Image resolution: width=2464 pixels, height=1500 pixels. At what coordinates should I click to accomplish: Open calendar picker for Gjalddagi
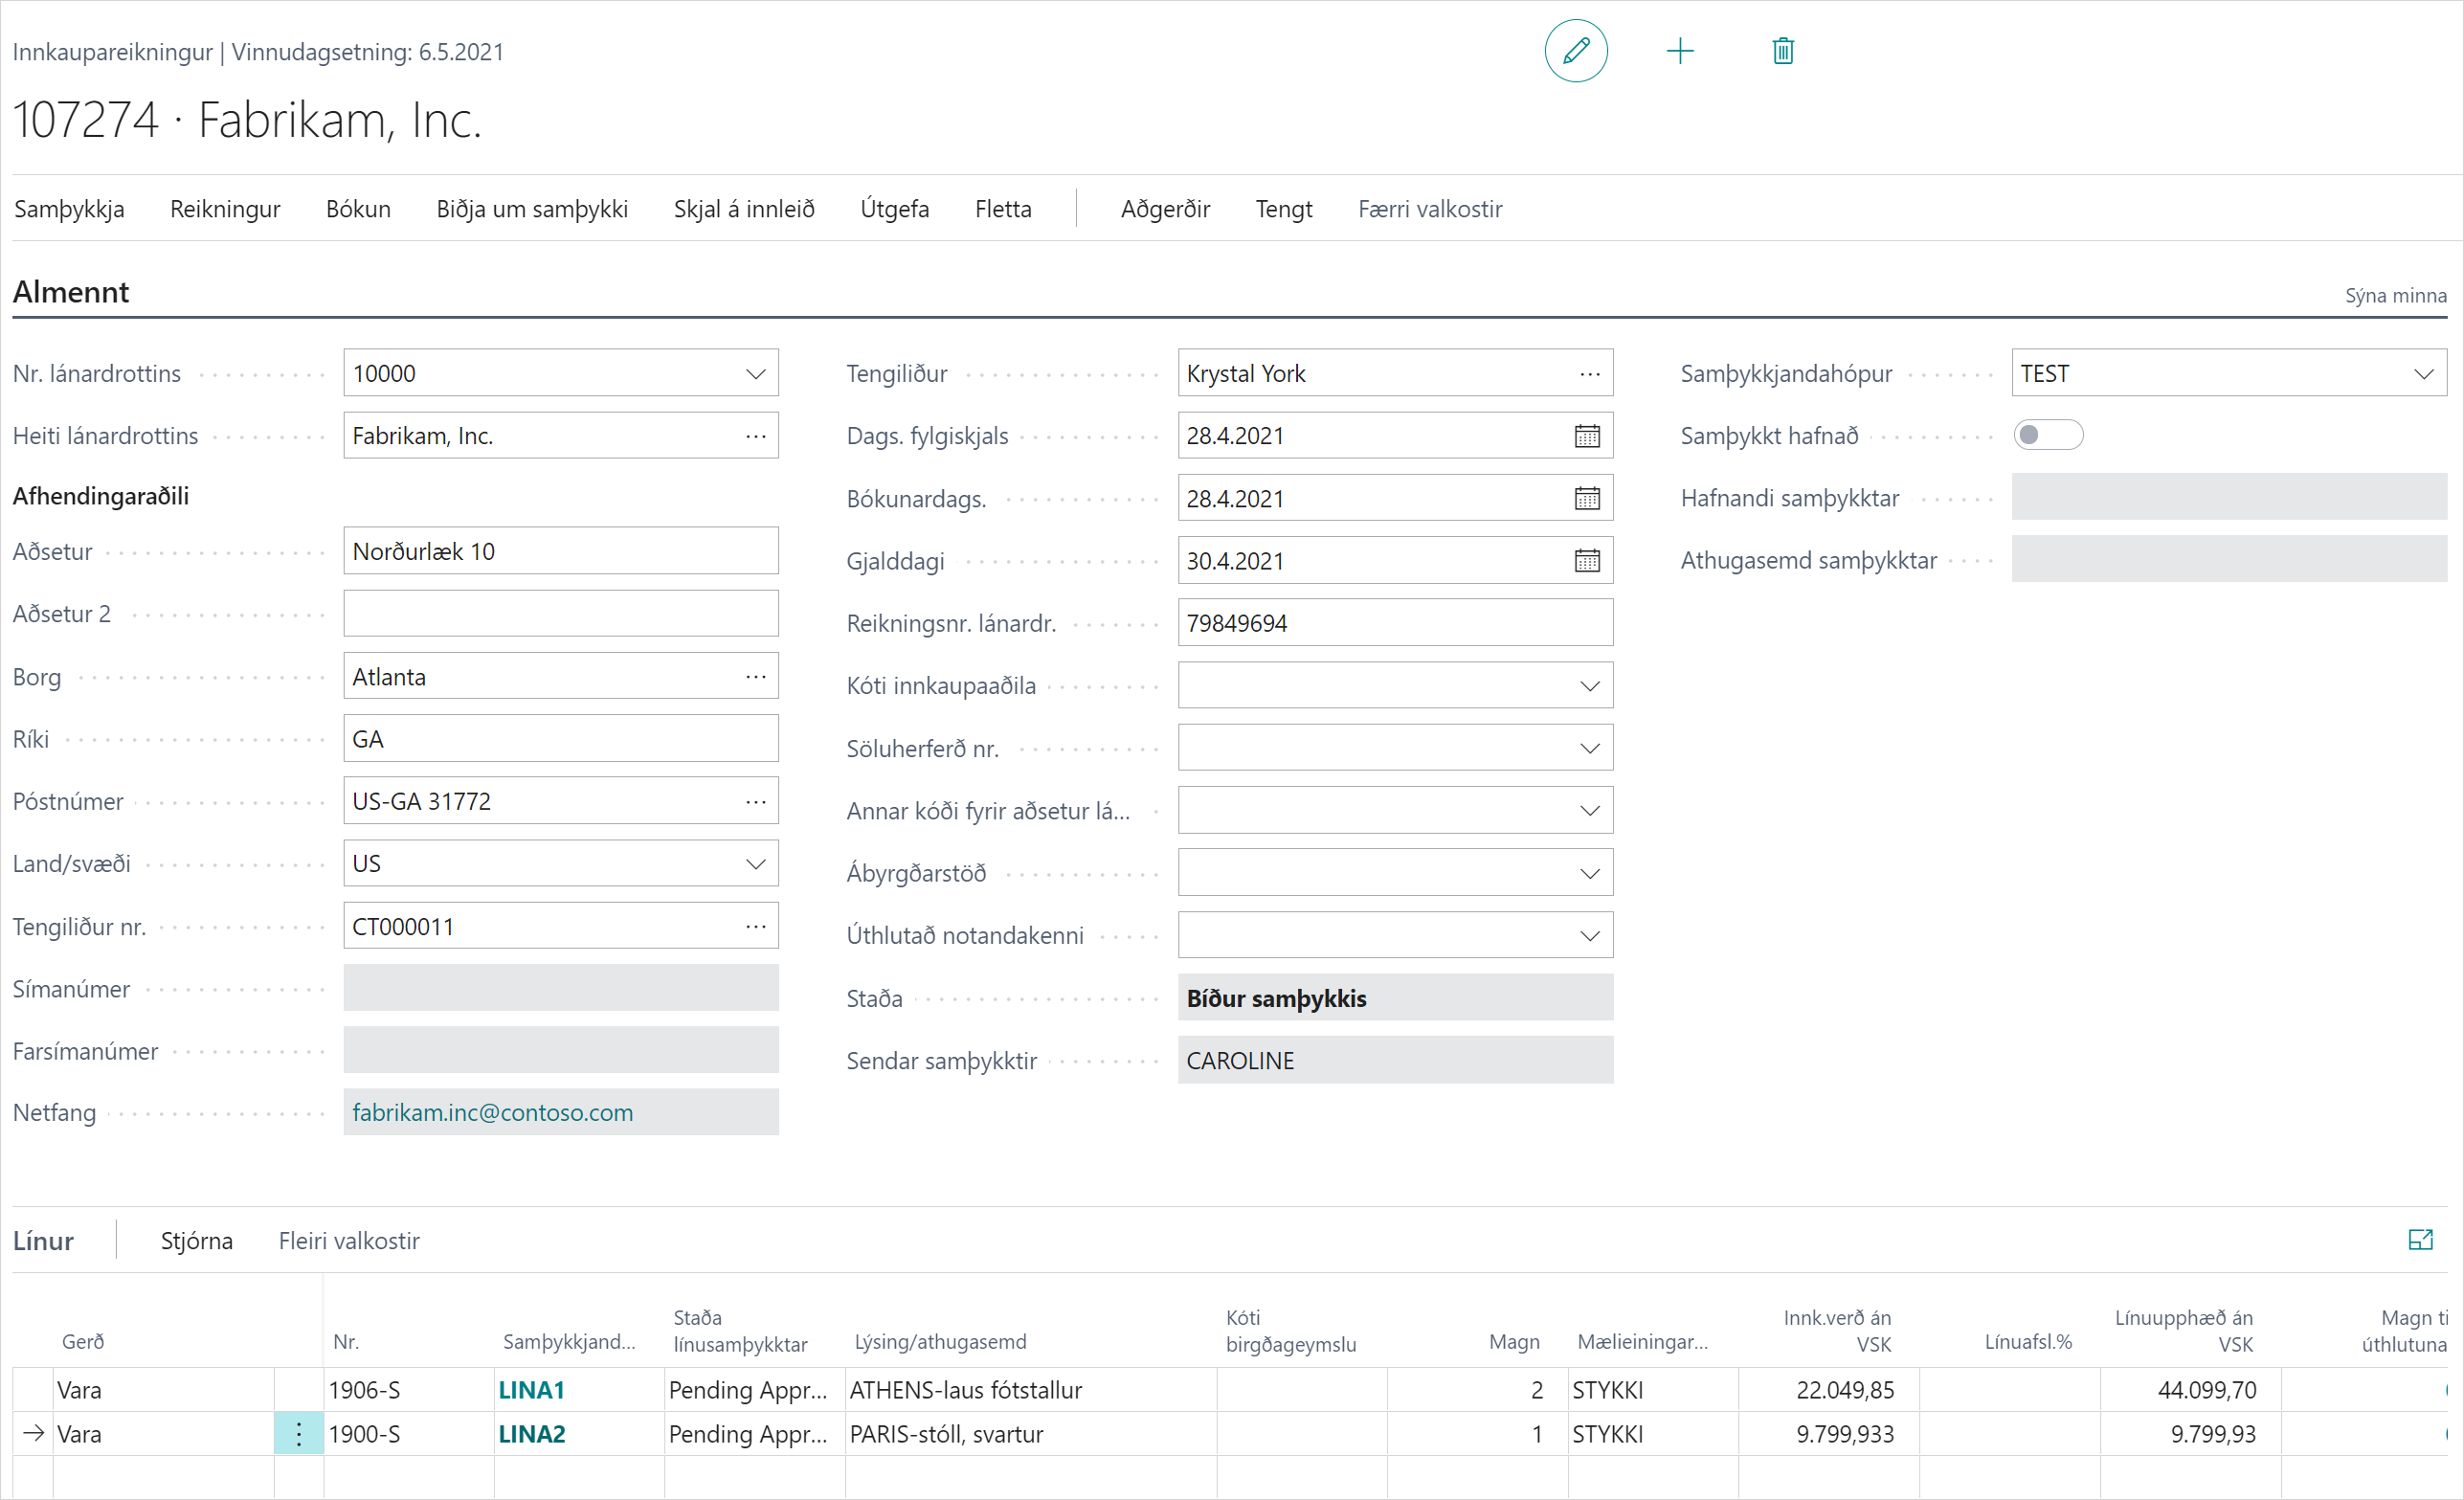pyautogui.click(x=1587, y=561)
